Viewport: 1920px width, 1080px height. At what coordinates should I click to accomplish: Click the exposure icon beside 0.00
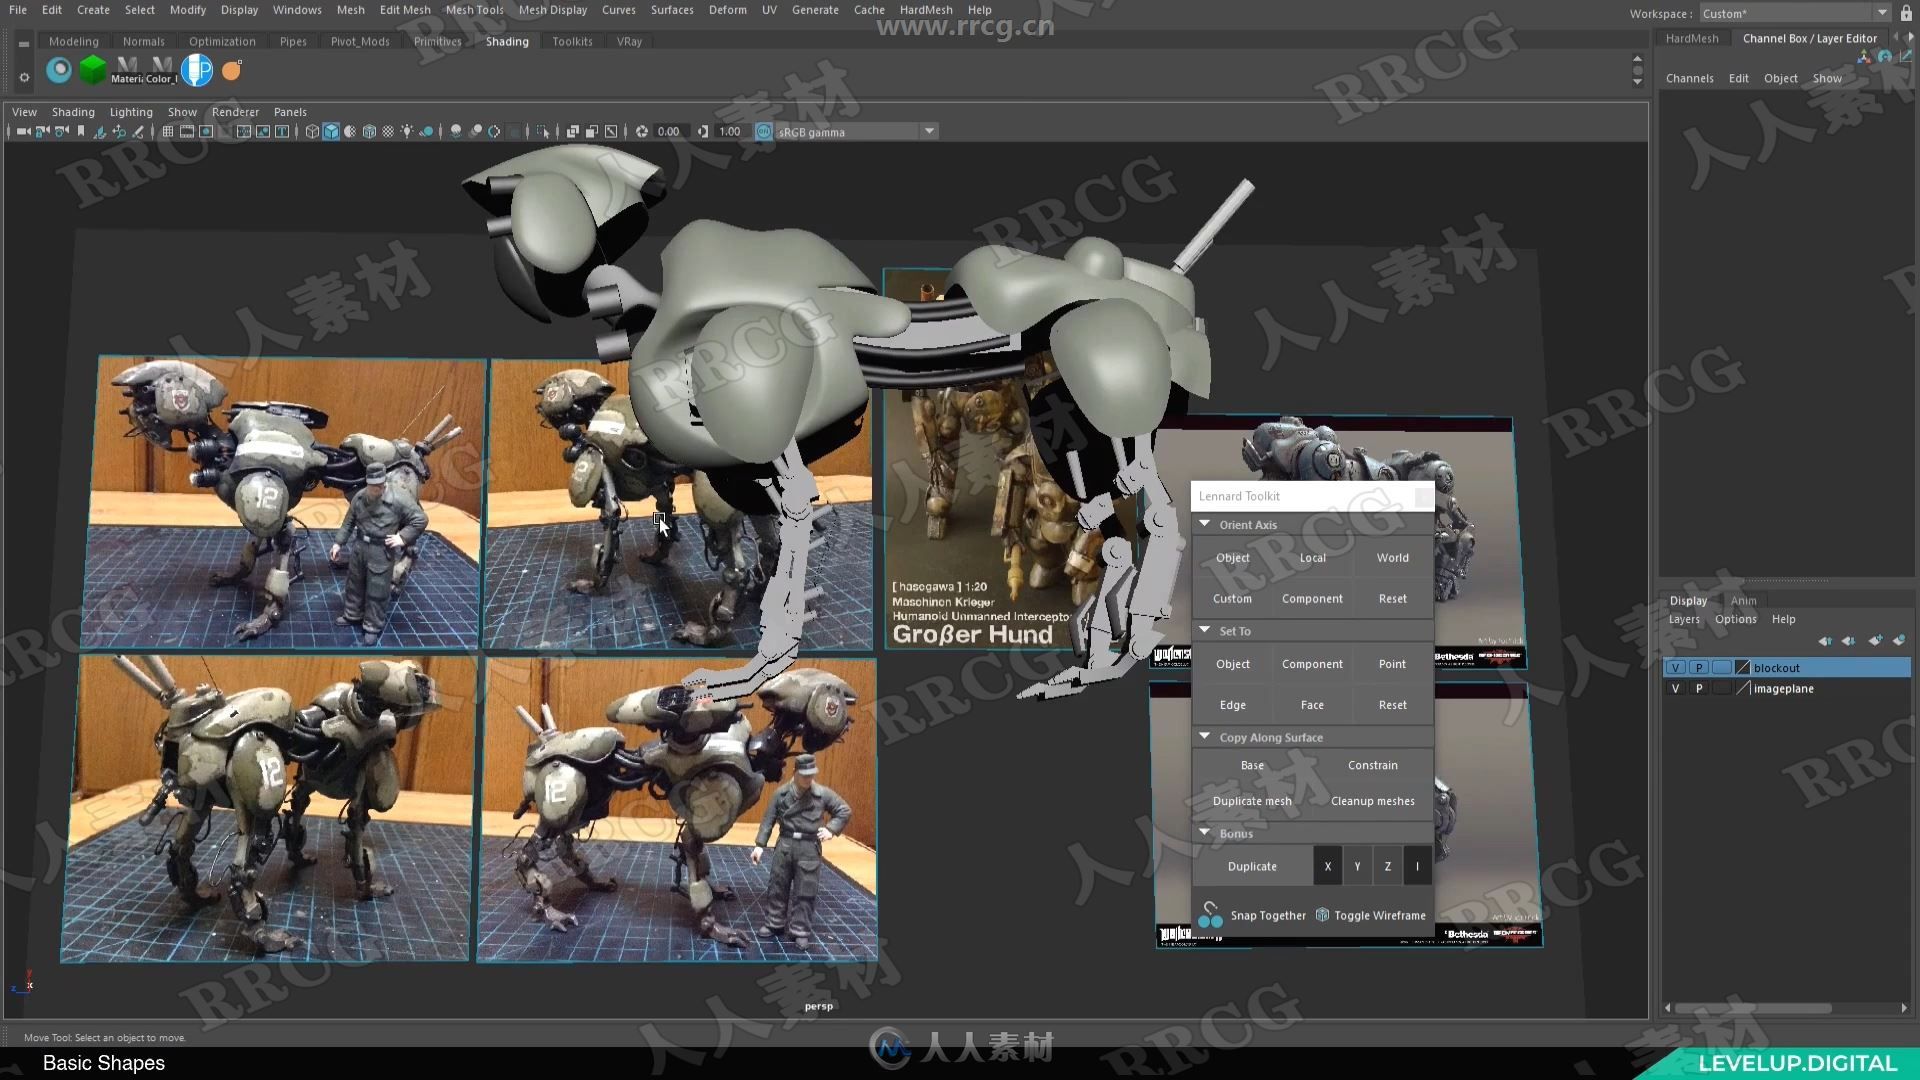coord(642,131)
